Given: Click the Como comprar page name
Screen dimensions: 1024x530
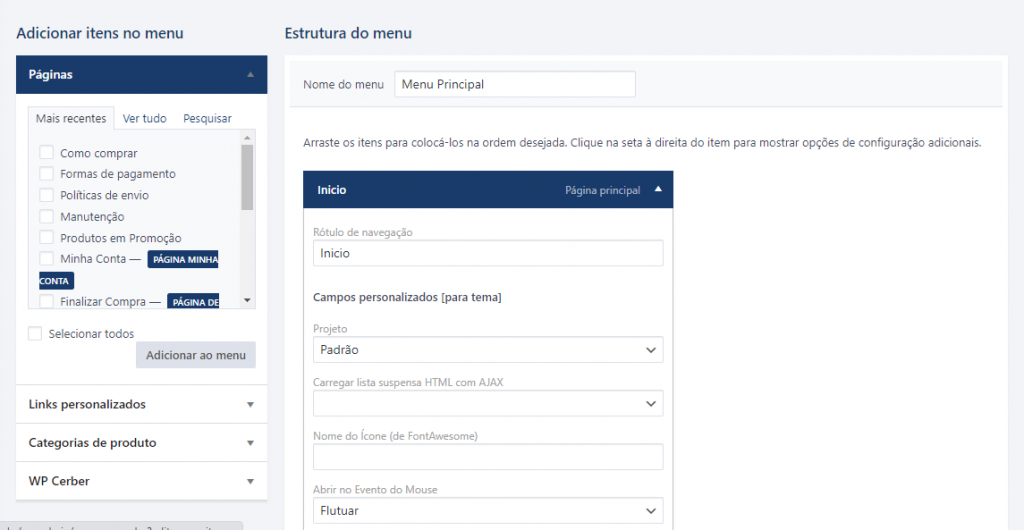Looking at the screenshot, I should pos(99,153).
